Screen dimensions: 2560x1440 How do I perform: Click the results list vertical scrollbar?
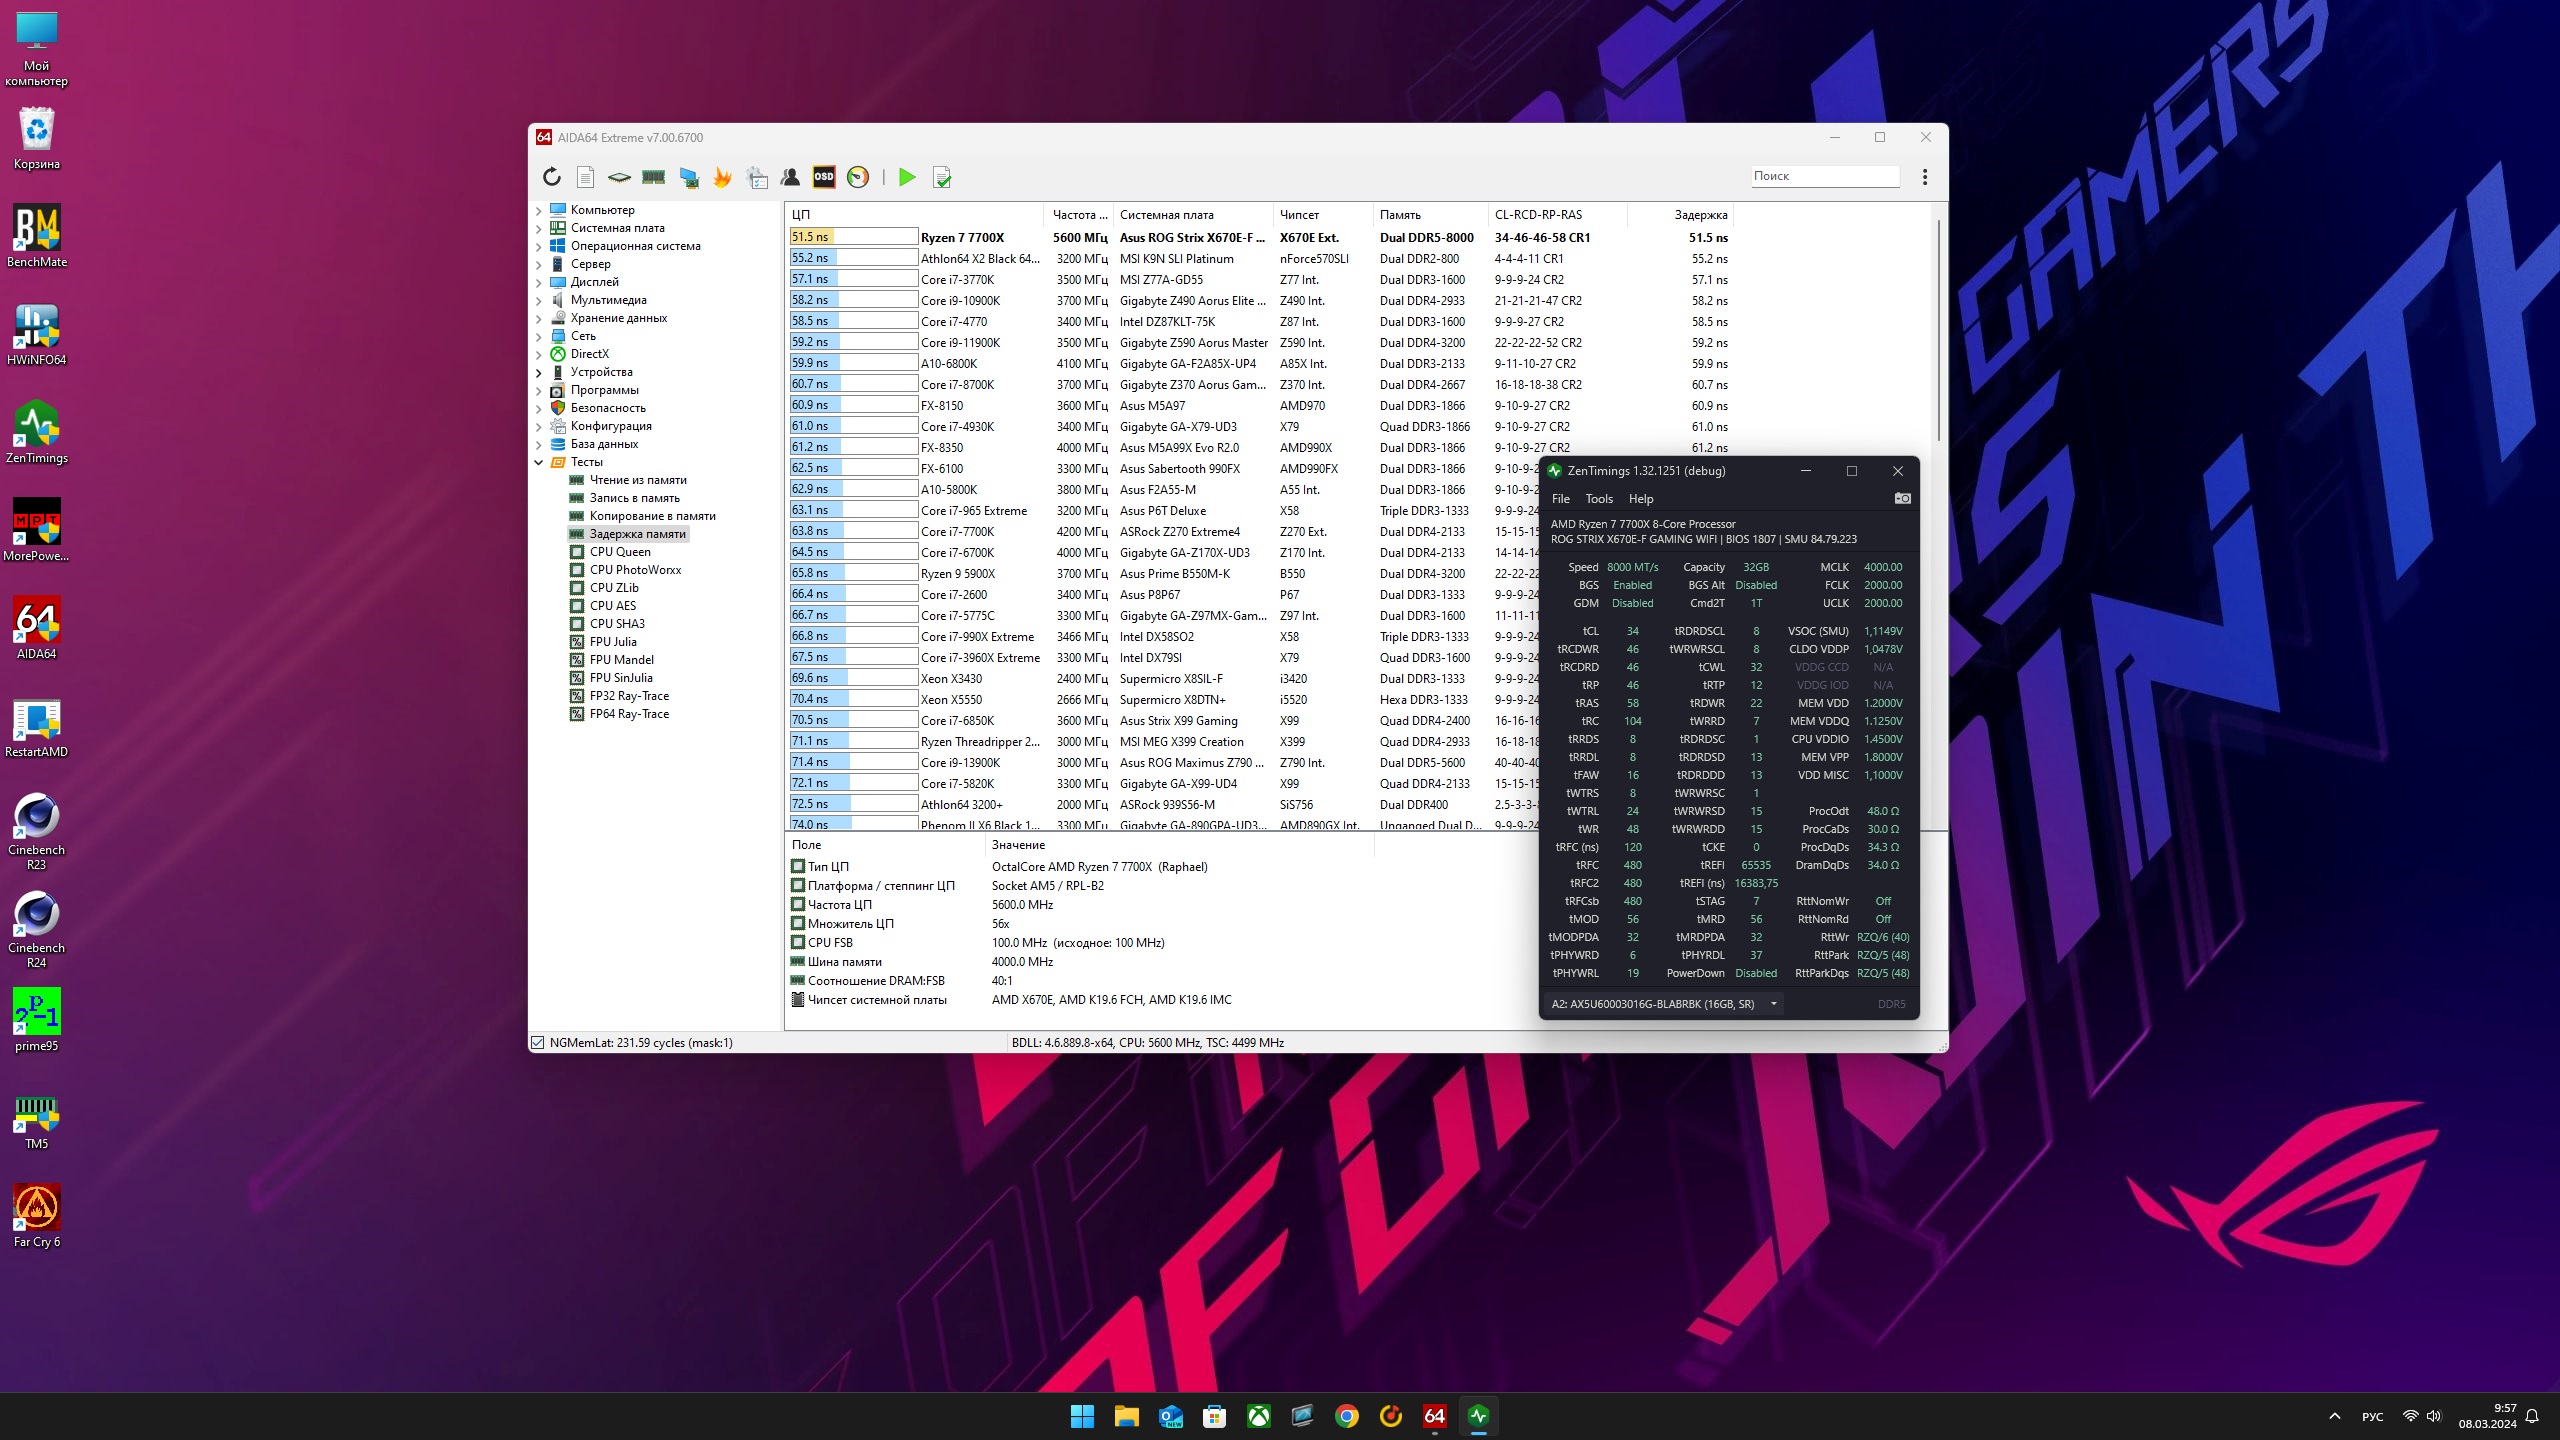[1938, 330]
